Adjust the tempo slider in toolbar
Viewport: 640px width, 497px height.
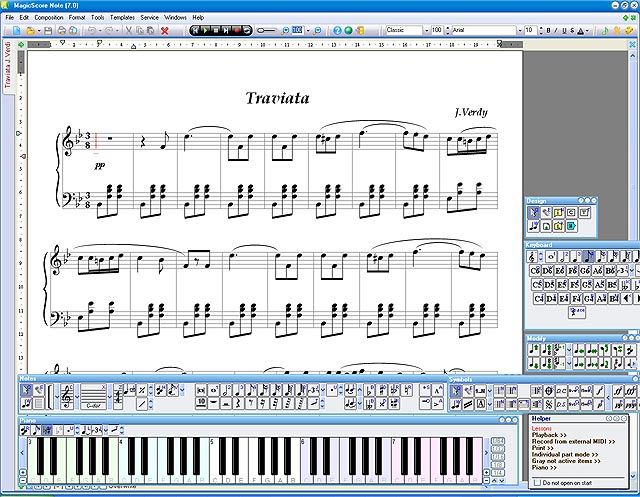point(266,31)
